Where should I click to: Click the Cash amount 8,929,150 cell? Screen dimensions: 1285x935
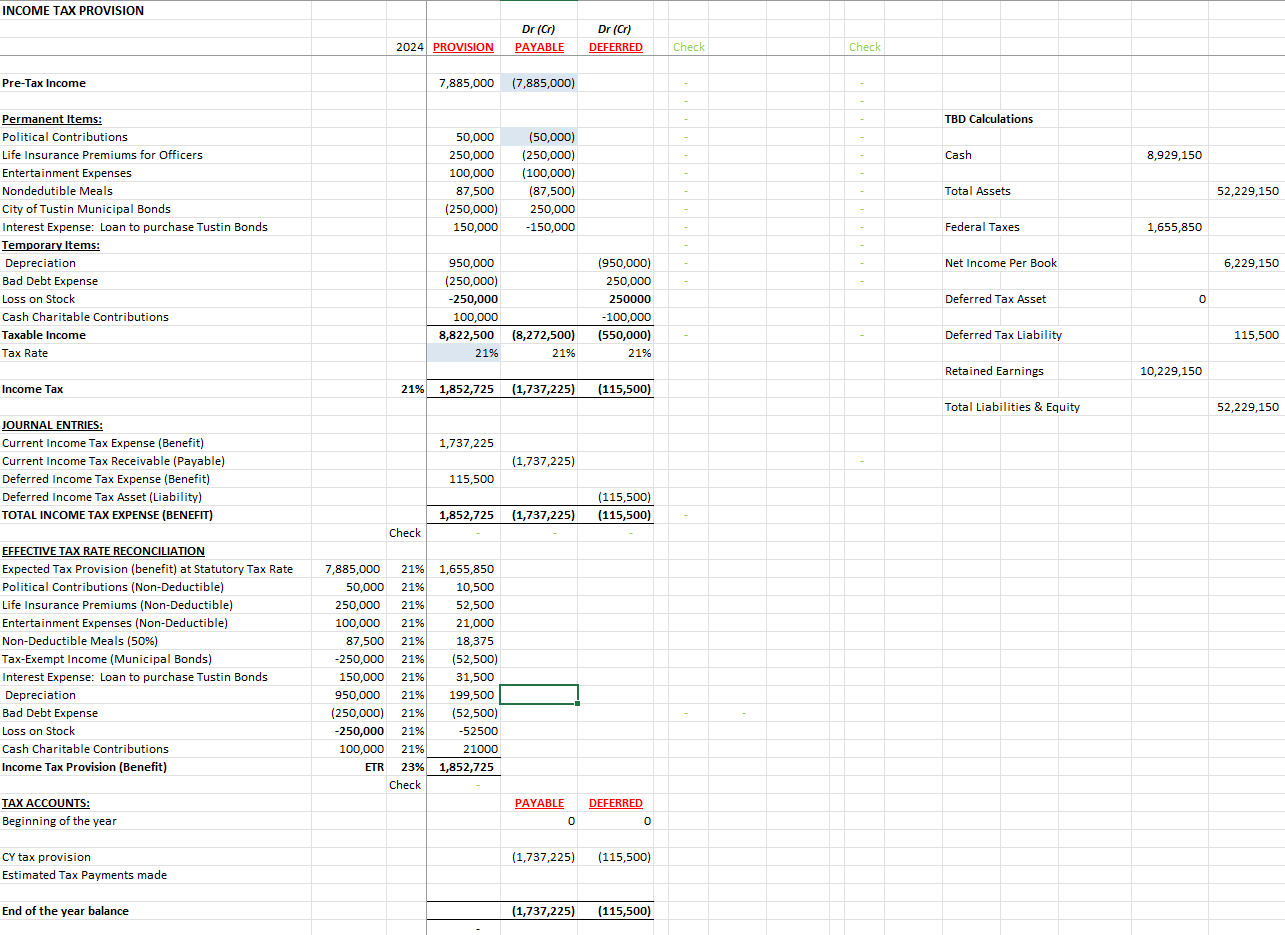pos(1175,155)
